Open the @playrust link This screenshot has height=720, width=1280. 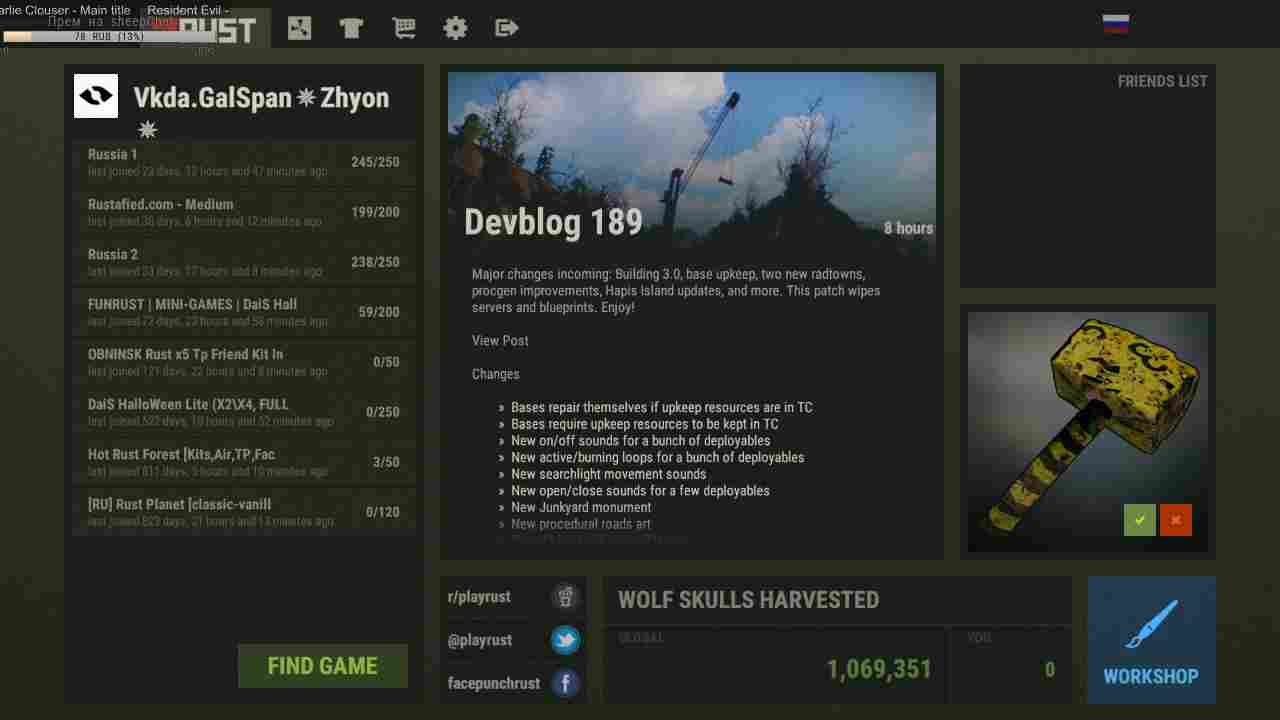pyautogui.click(x=479, y=640)
